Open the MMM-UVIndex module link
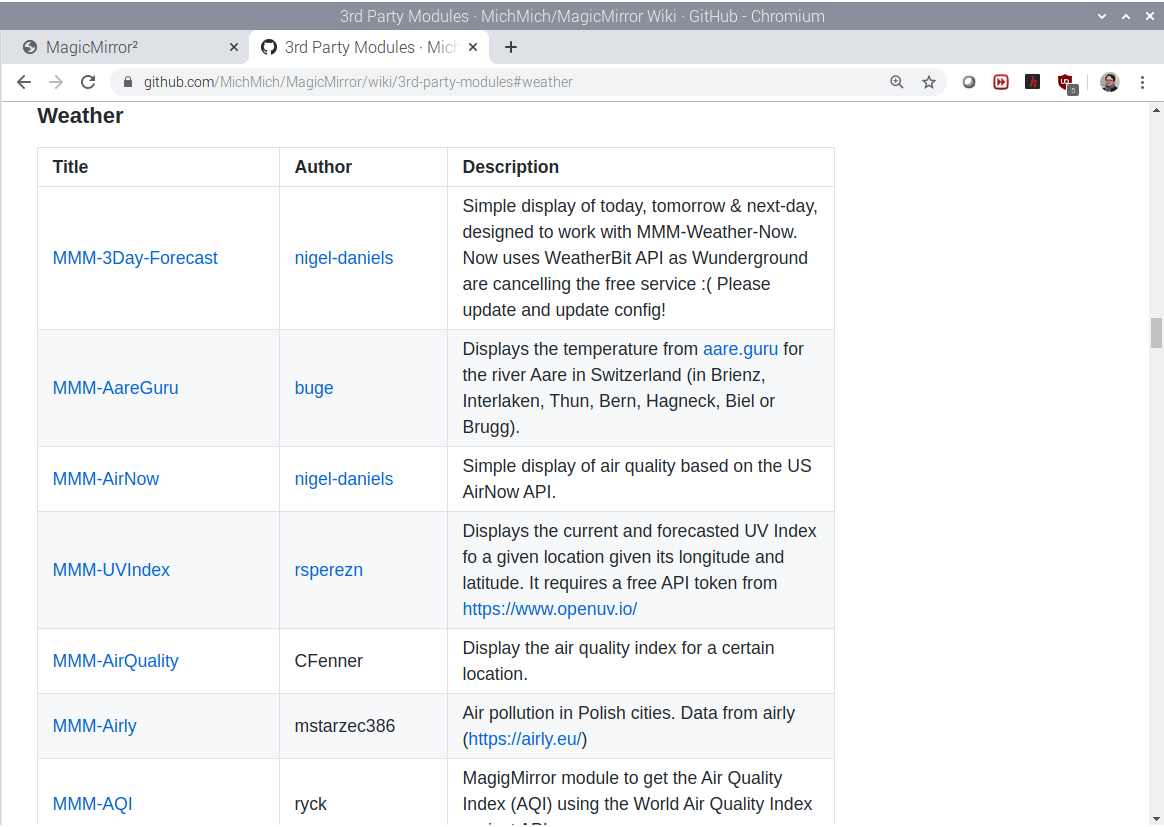 [111, 570]
